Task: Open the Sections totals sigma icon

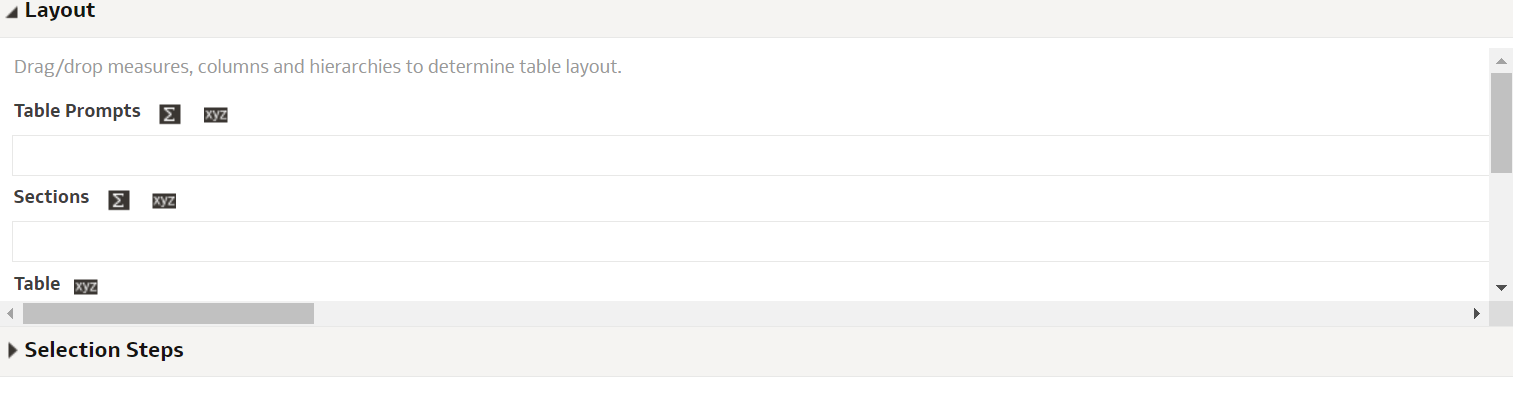Action: coord(119,200)
